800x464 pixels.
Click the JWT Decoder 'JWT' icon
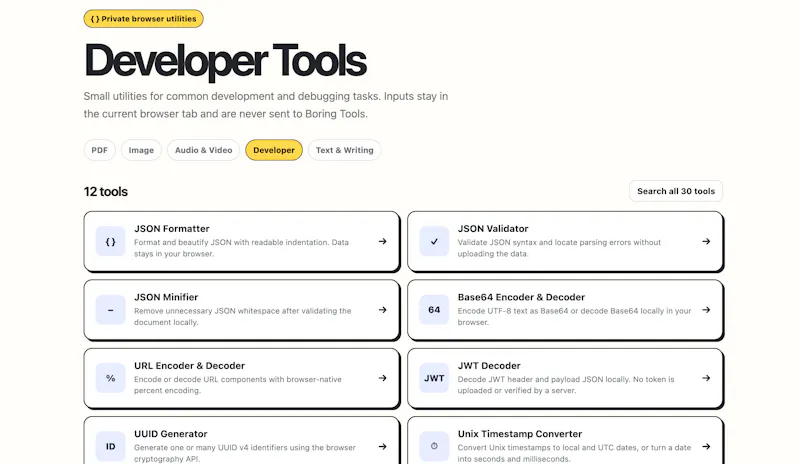tap(434, 378)
